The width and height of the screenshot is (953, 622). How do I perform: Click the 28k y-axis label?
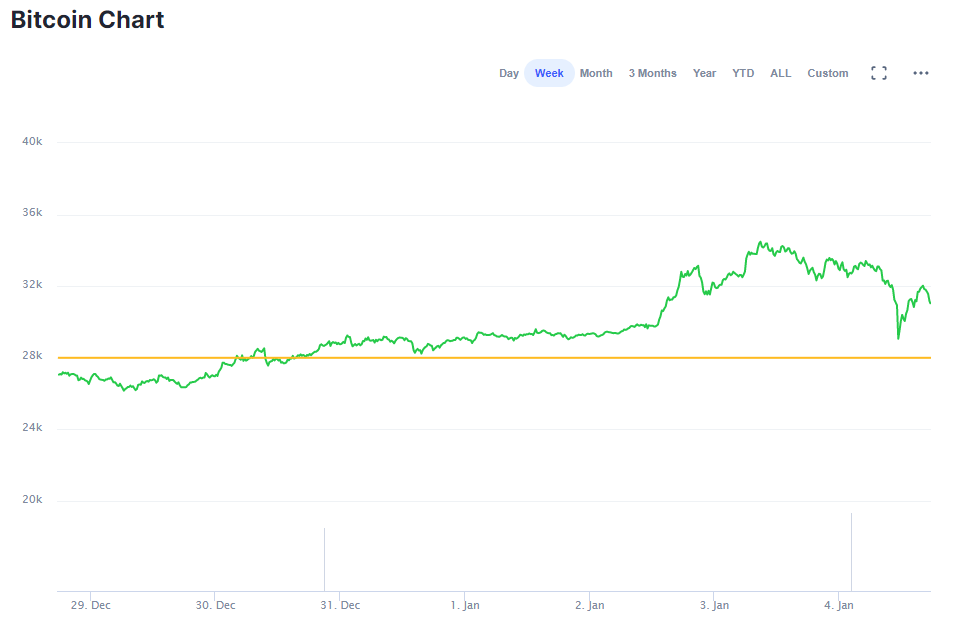tap(32, 355)
